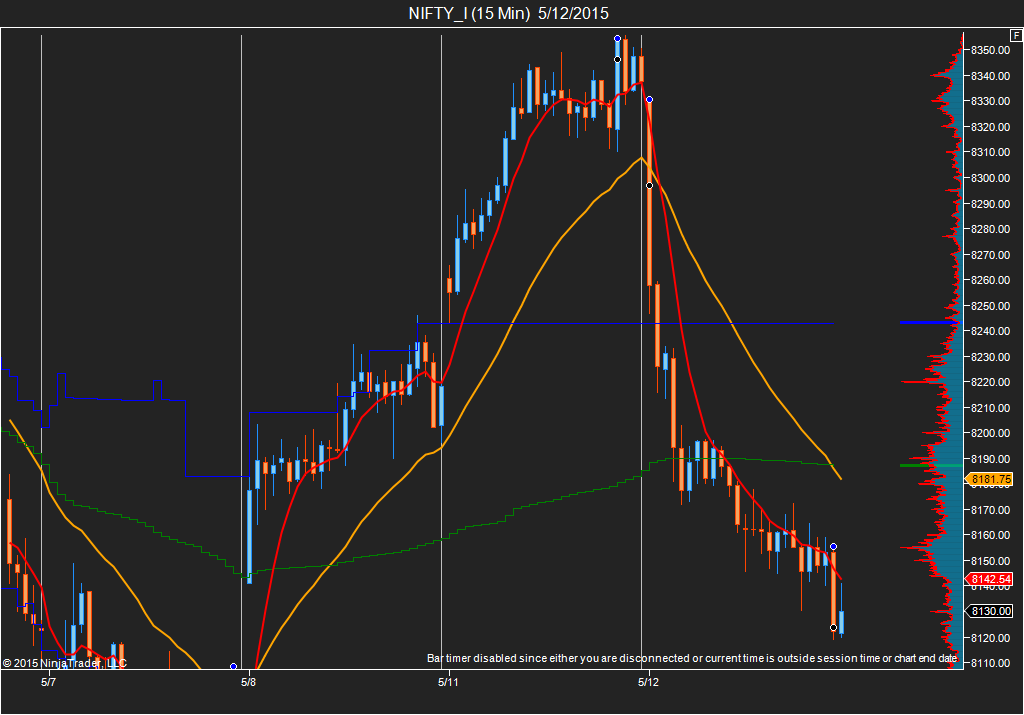Viewport: 1024px width, 715px height.
Task: Select blue dot marker above last orange candle
Action: click(833, 547)
